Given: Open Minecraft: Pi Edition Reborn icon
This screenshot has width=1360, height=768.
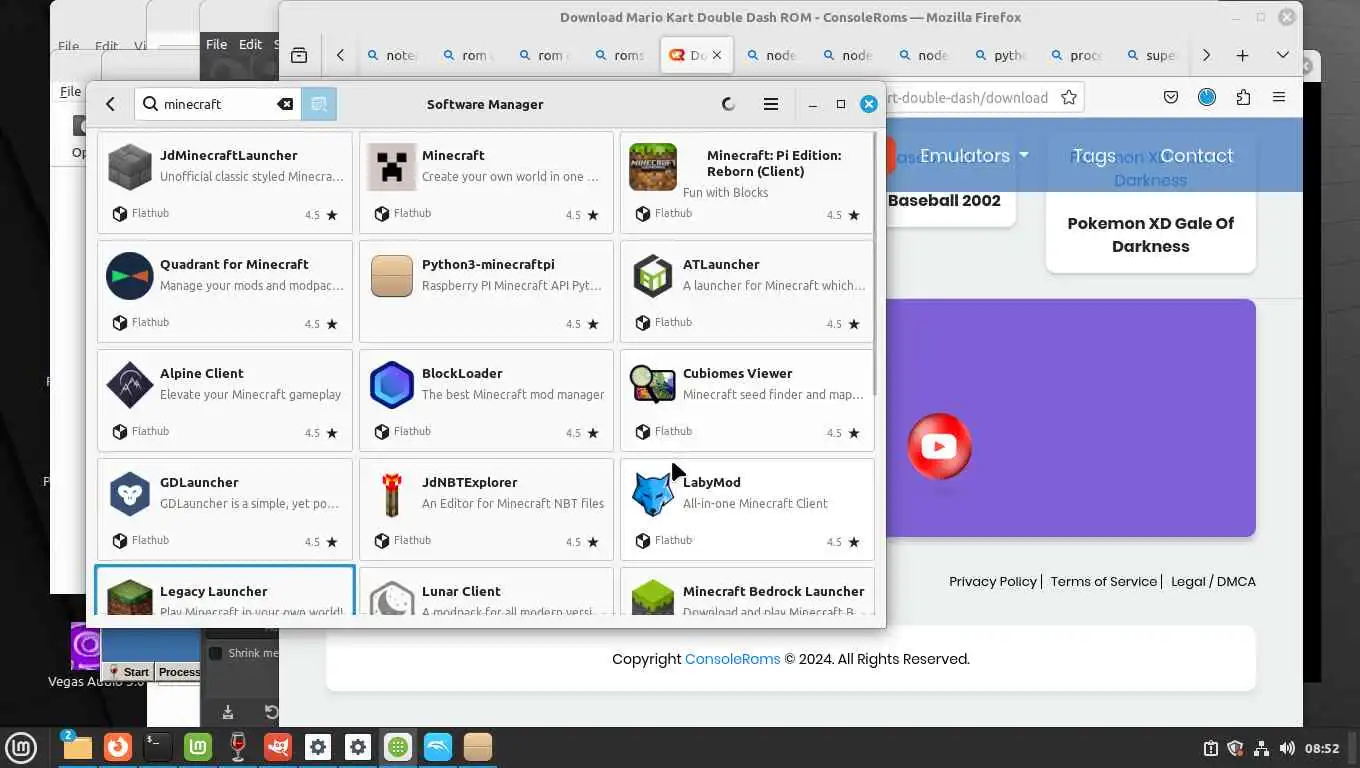Looking at the screenshot, I should 653,167.
